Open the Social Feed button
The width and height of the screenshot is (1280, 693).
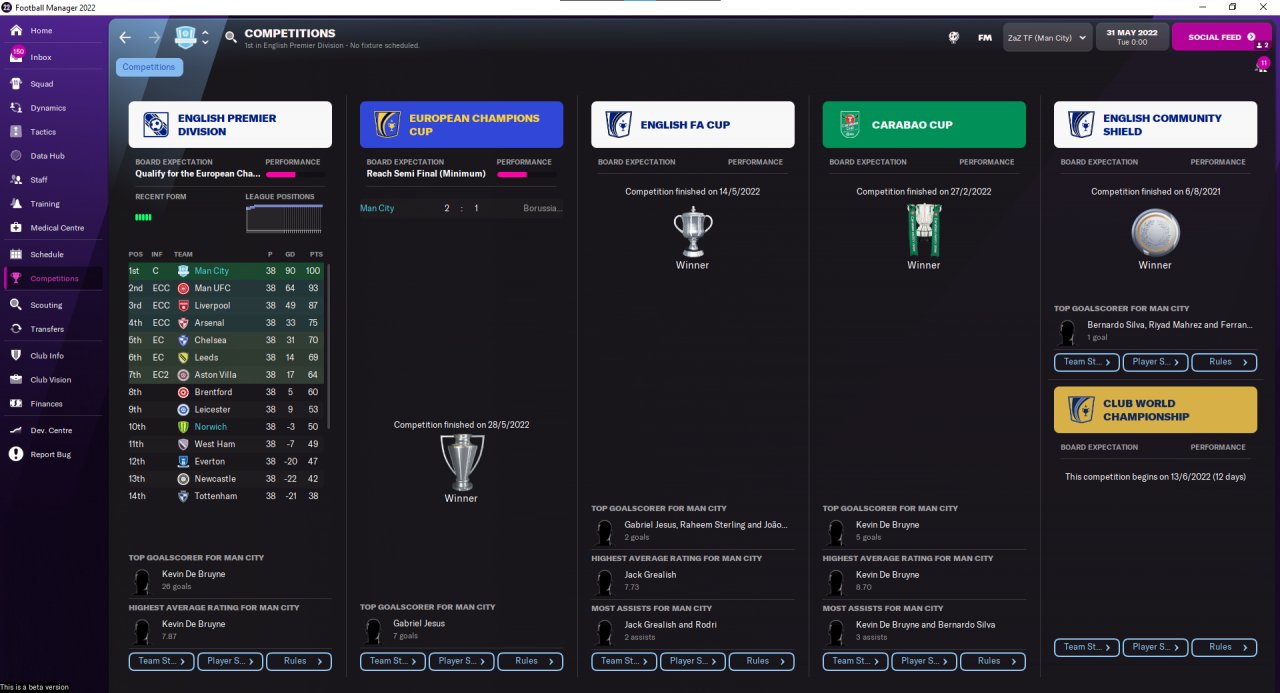click(1221, 37)
